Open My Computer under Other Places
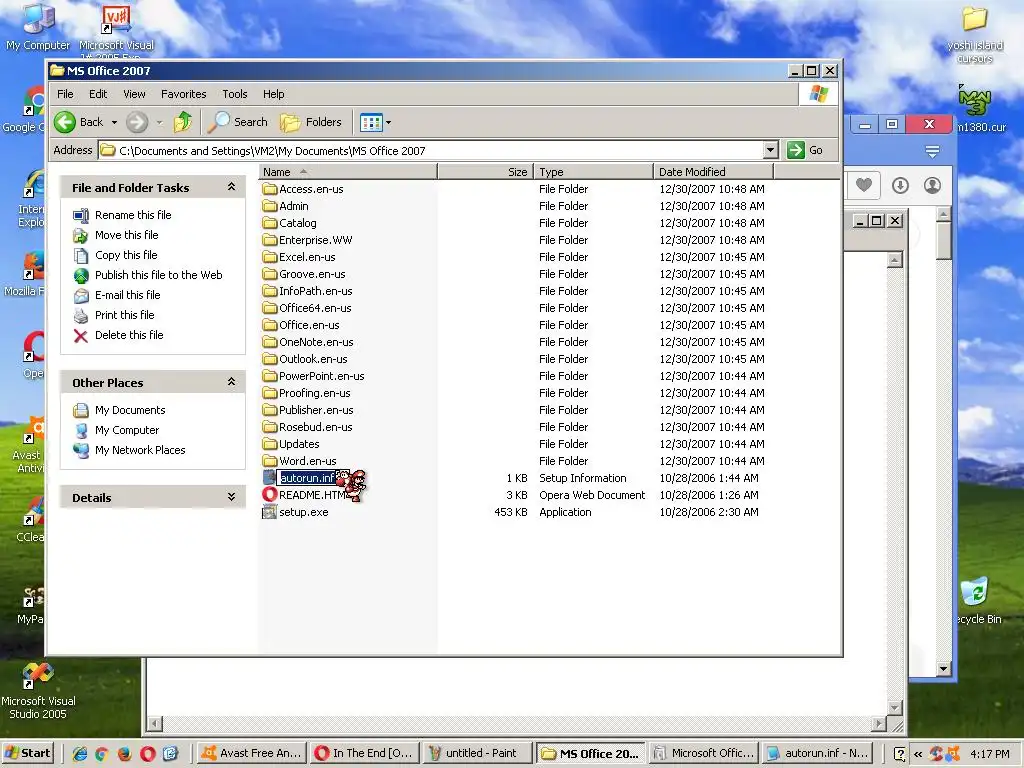 click(x=127, y=430)
